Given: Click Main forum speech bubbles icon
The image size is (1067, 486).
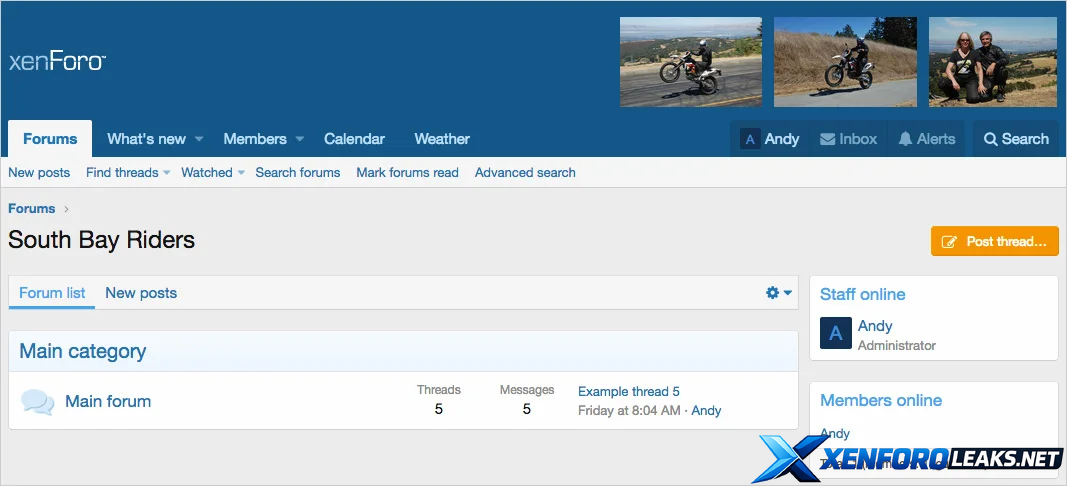Looking at the screenshot, I should tap(38, 402).
